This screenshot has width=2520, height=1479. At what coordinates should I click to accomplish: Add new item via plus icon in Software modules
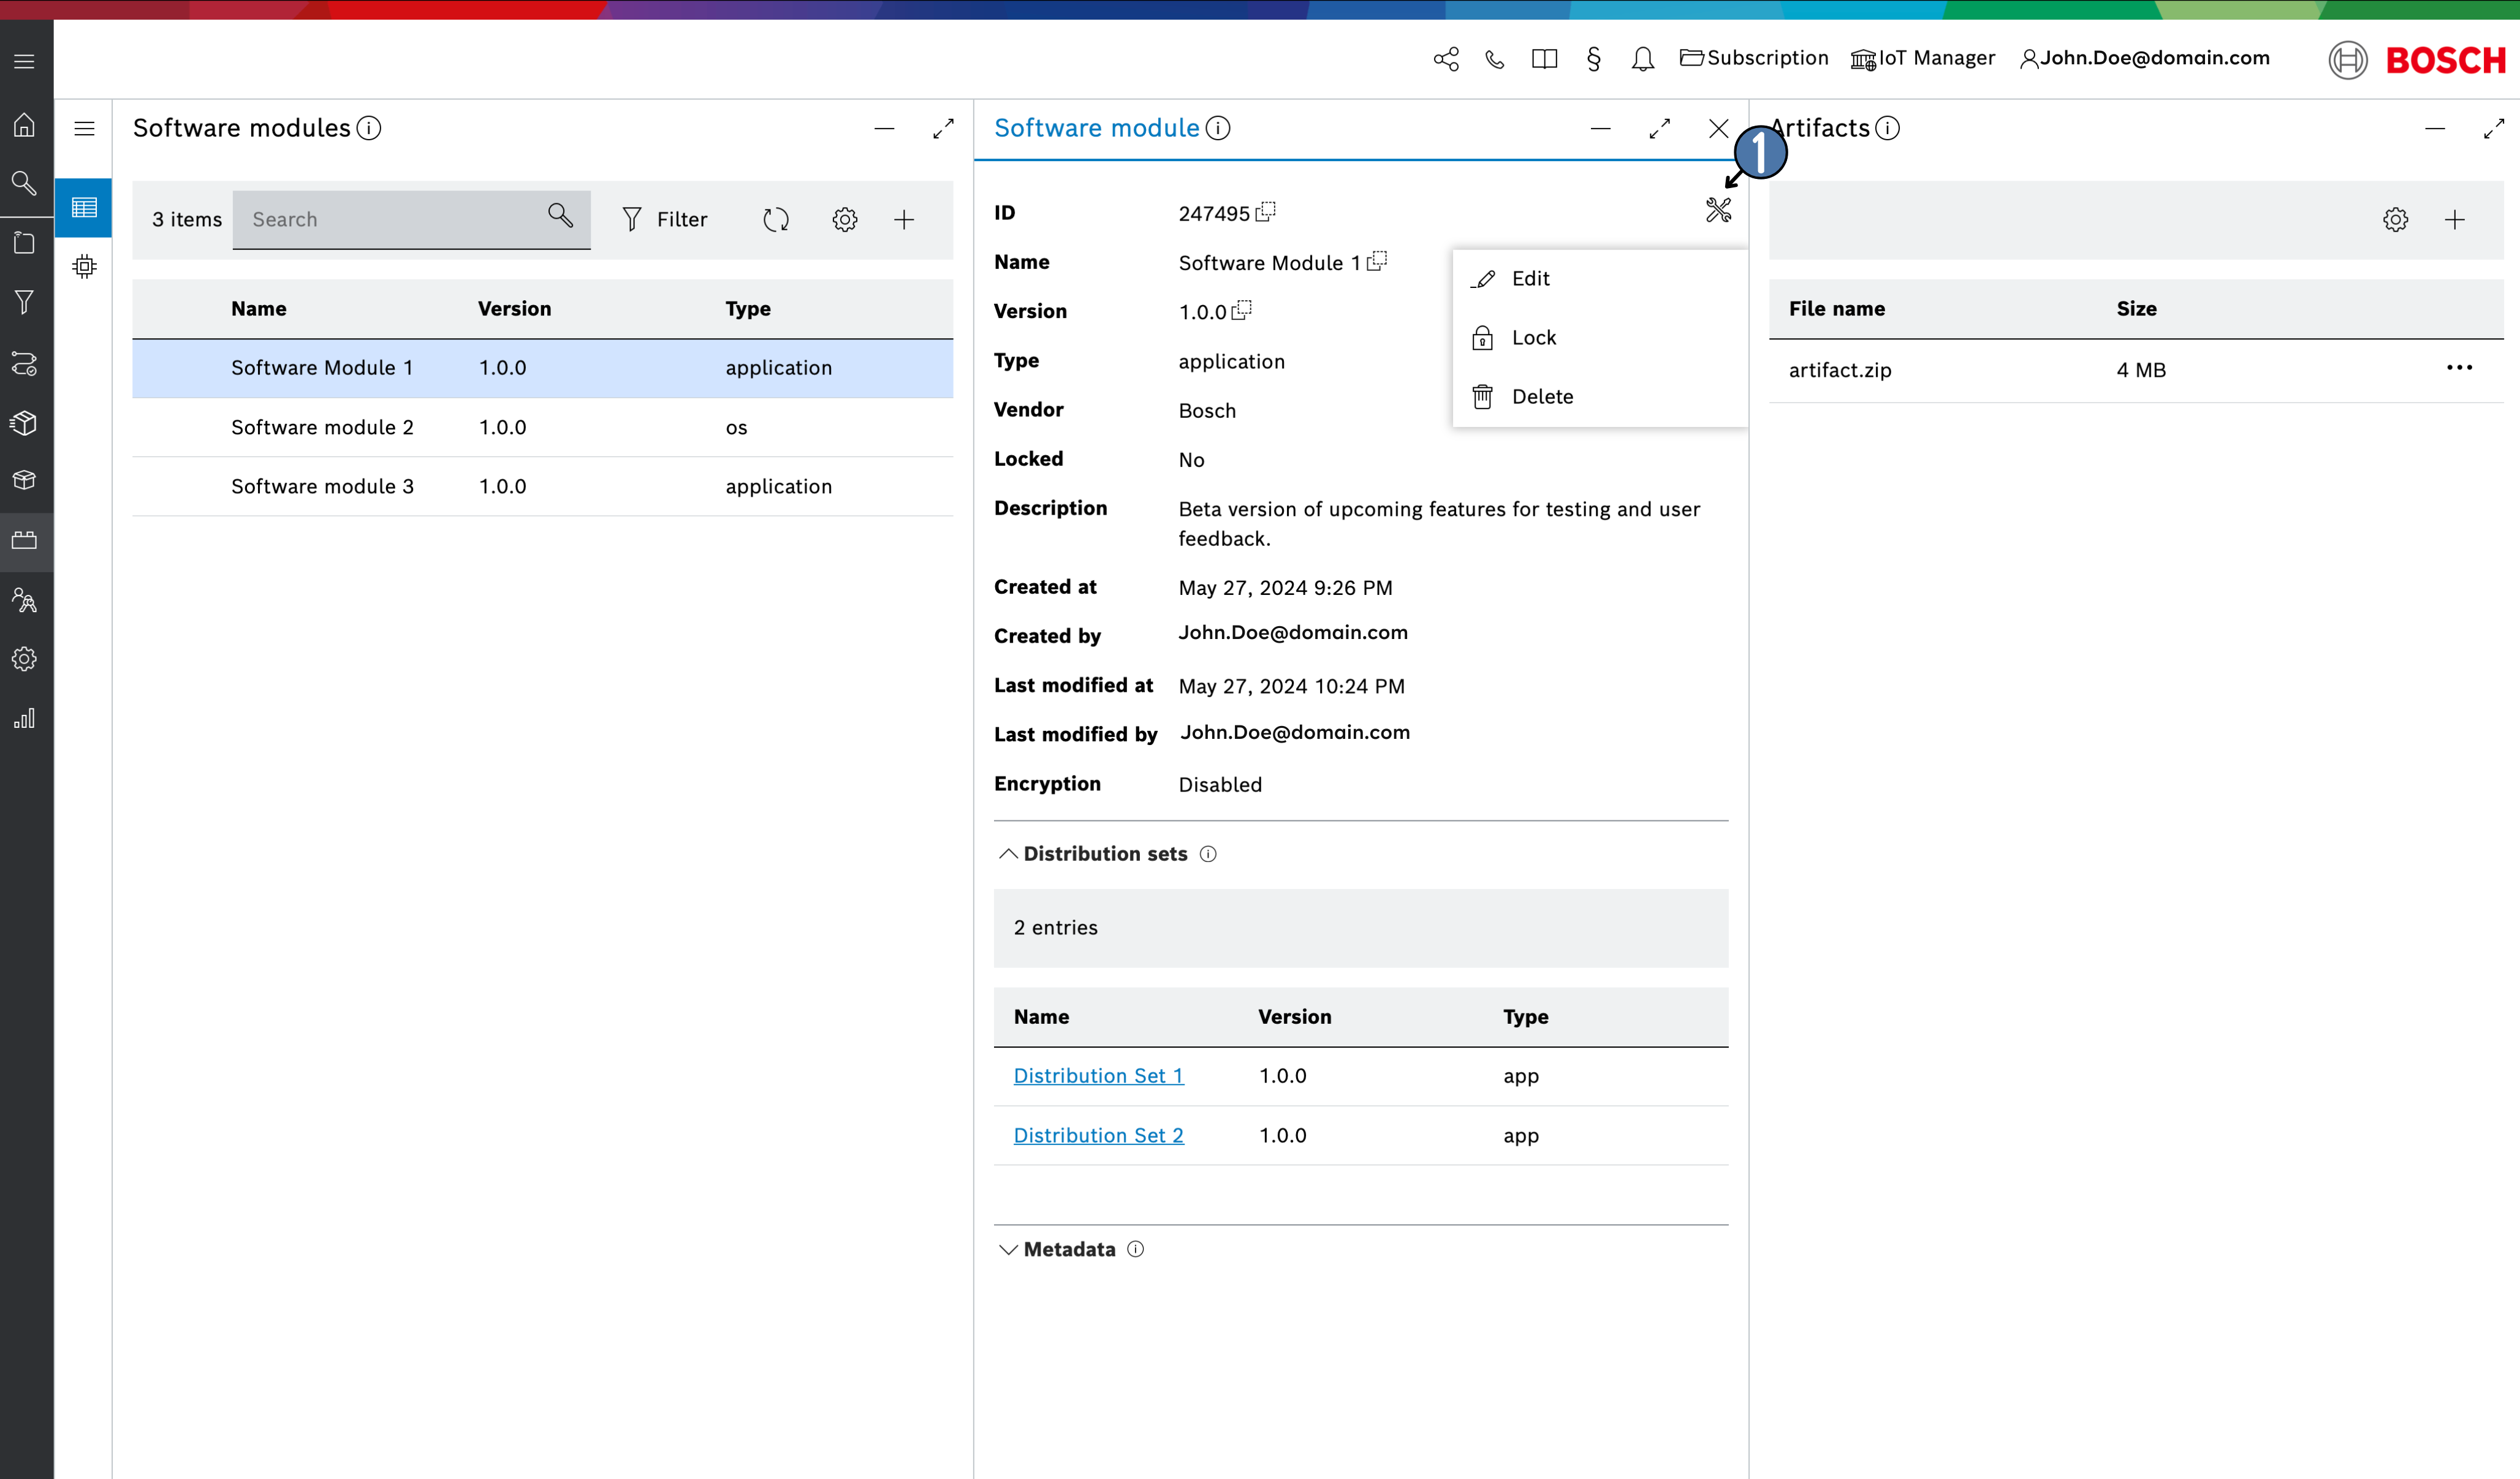tap(905, 218)
